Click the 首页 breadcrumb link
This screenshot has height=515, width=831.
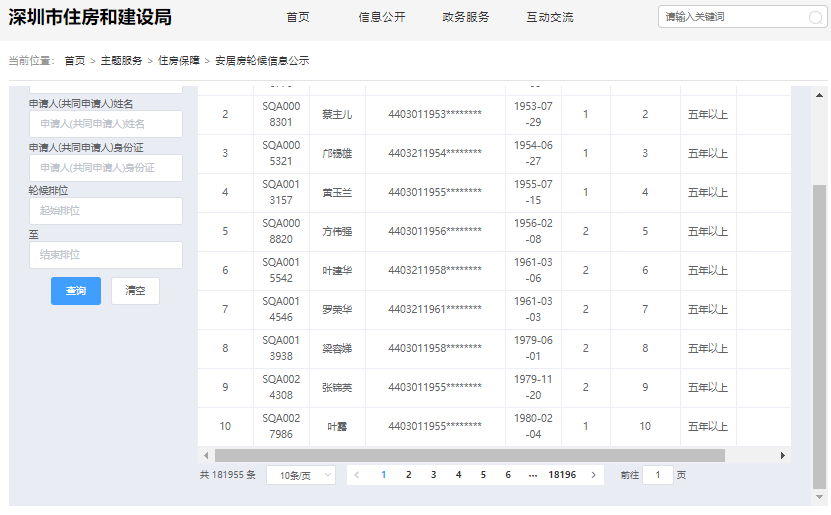point(75,60)
